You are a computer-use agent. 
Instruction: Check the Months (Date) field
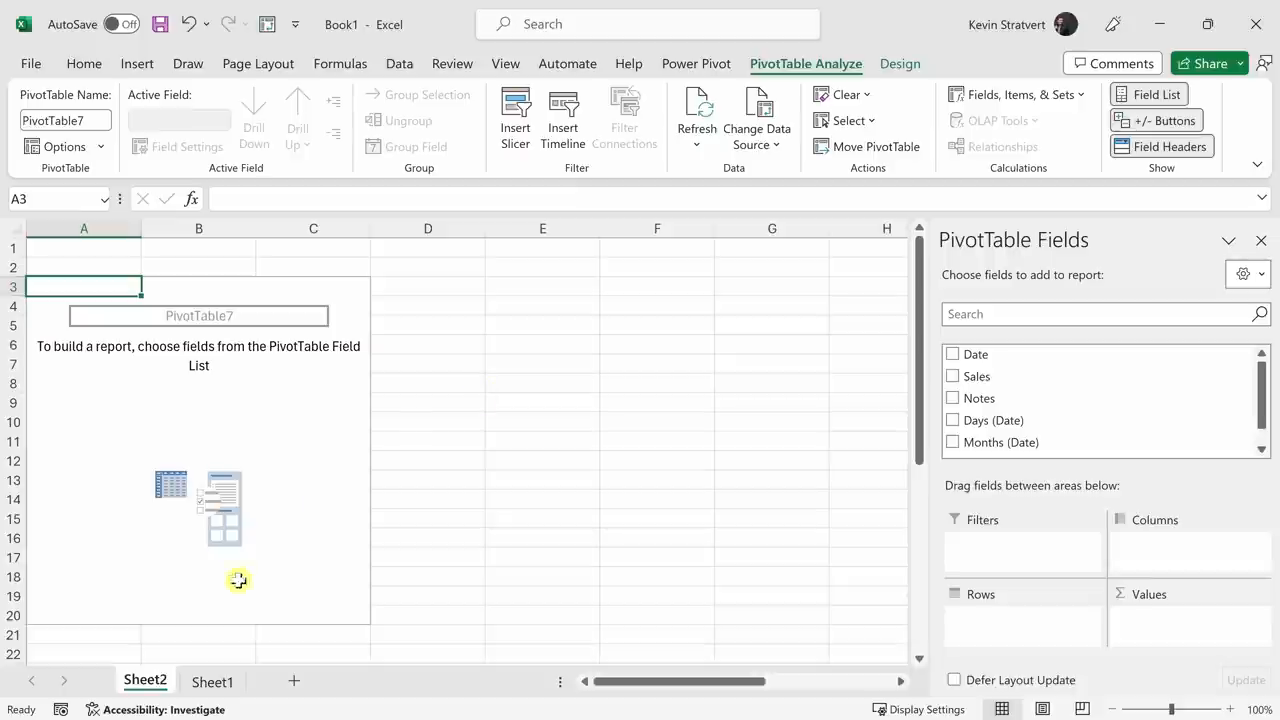point(953,442)
